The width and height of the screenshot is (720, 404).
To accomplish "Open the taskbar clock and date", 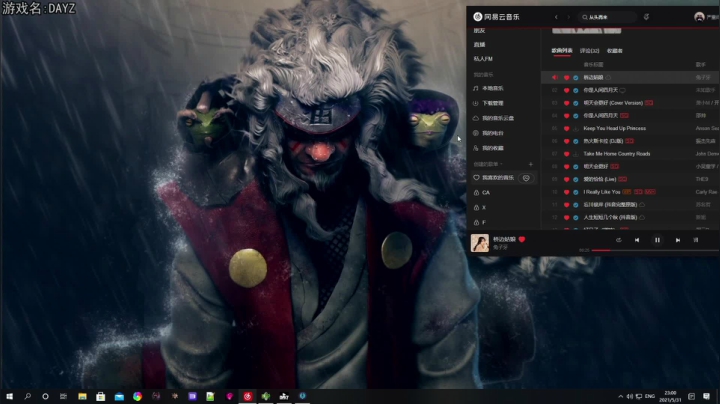I will 670,396.
